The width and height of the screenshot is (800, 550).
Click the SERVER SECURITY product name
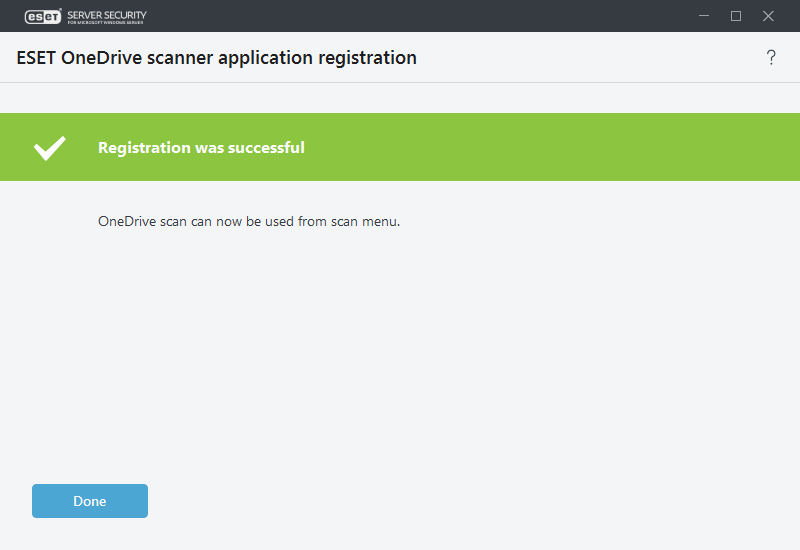(106, 13)
